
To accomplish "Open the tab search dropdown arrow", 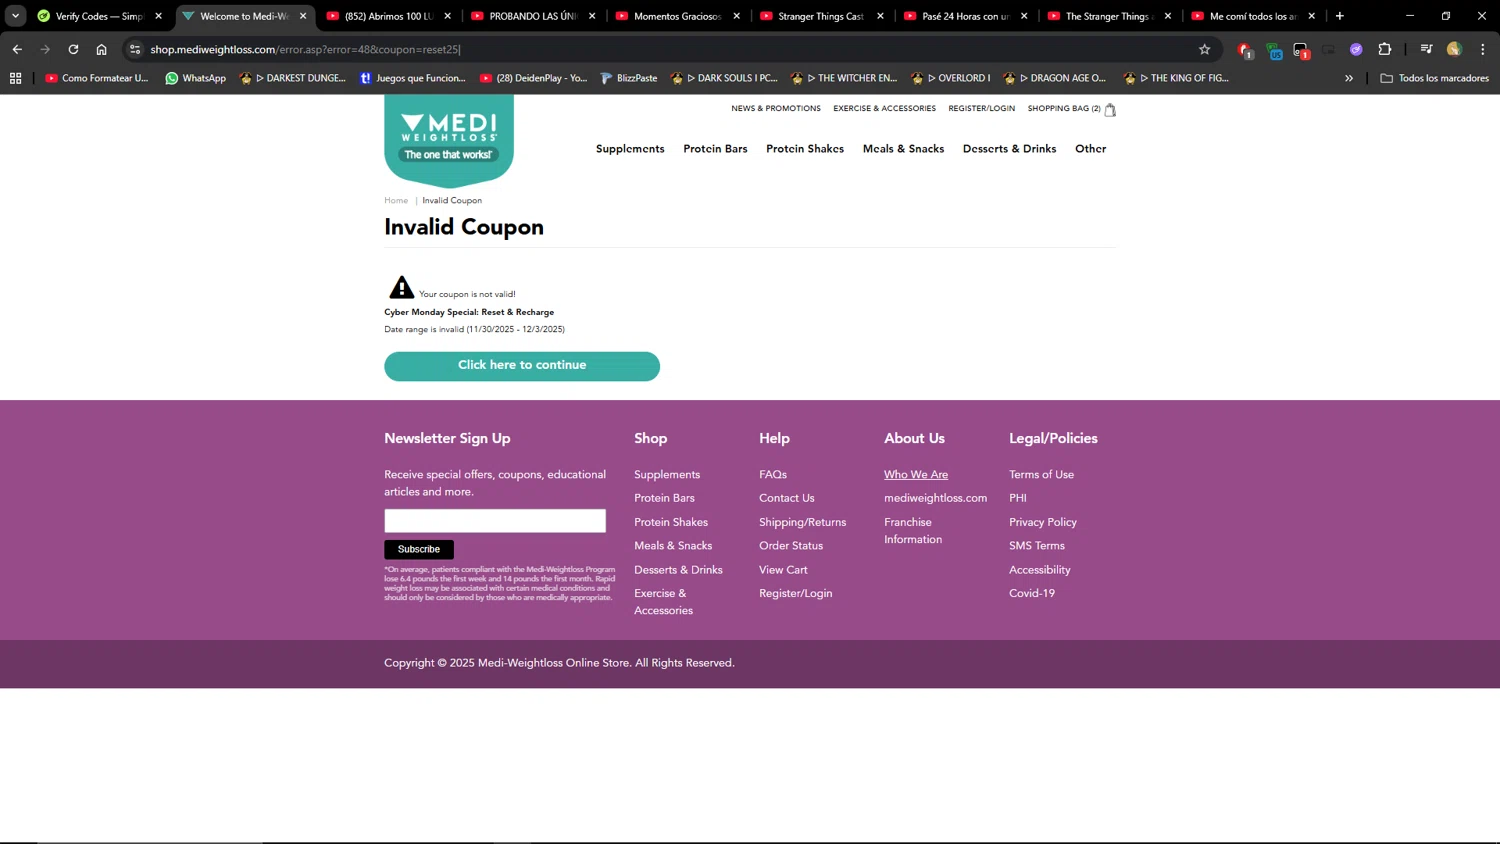I will point(15,16).
